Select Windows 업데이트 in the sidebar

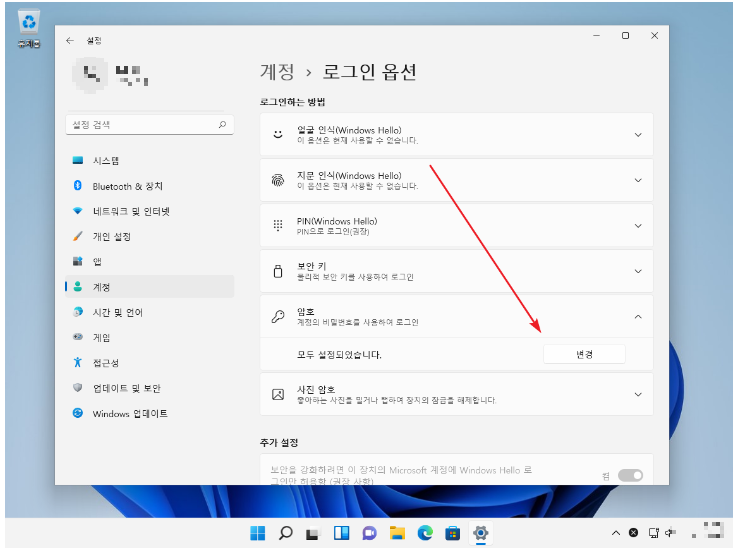[x=150, y=414]
